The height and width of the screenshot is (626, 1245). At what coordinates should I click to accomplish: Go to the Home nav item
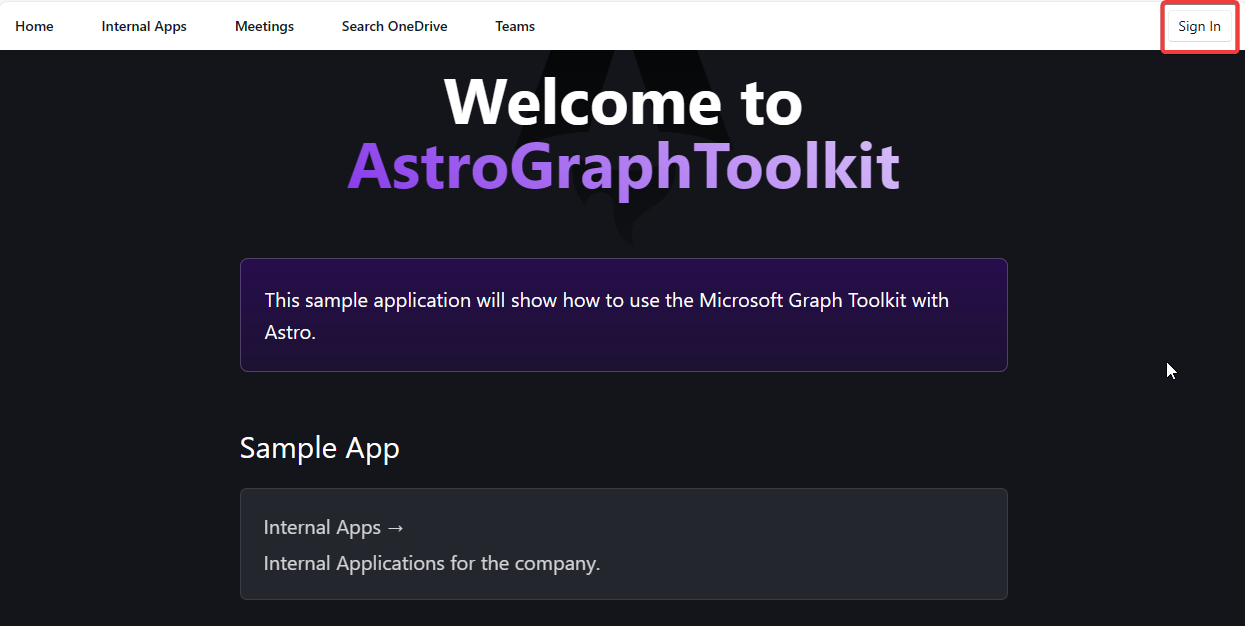(x=34, y=26)
